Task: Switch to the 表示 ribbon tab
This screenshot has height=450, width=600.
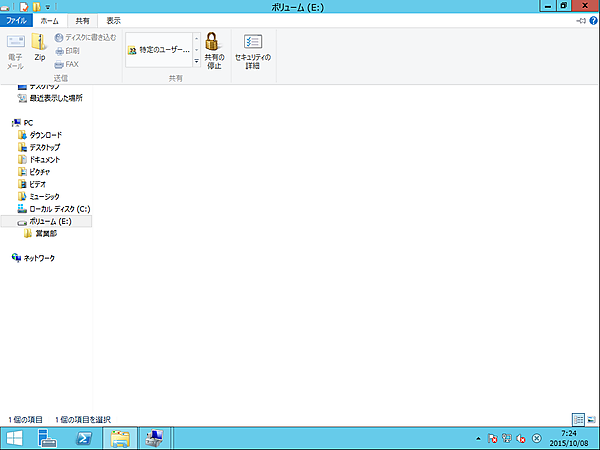Action: [x=114, y=21]
